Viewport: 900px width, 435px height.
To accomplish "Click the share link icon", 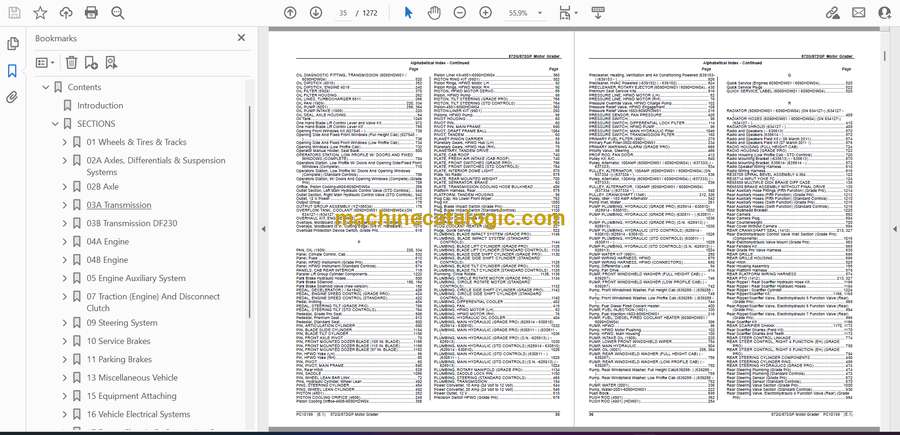I will [832, 13].
